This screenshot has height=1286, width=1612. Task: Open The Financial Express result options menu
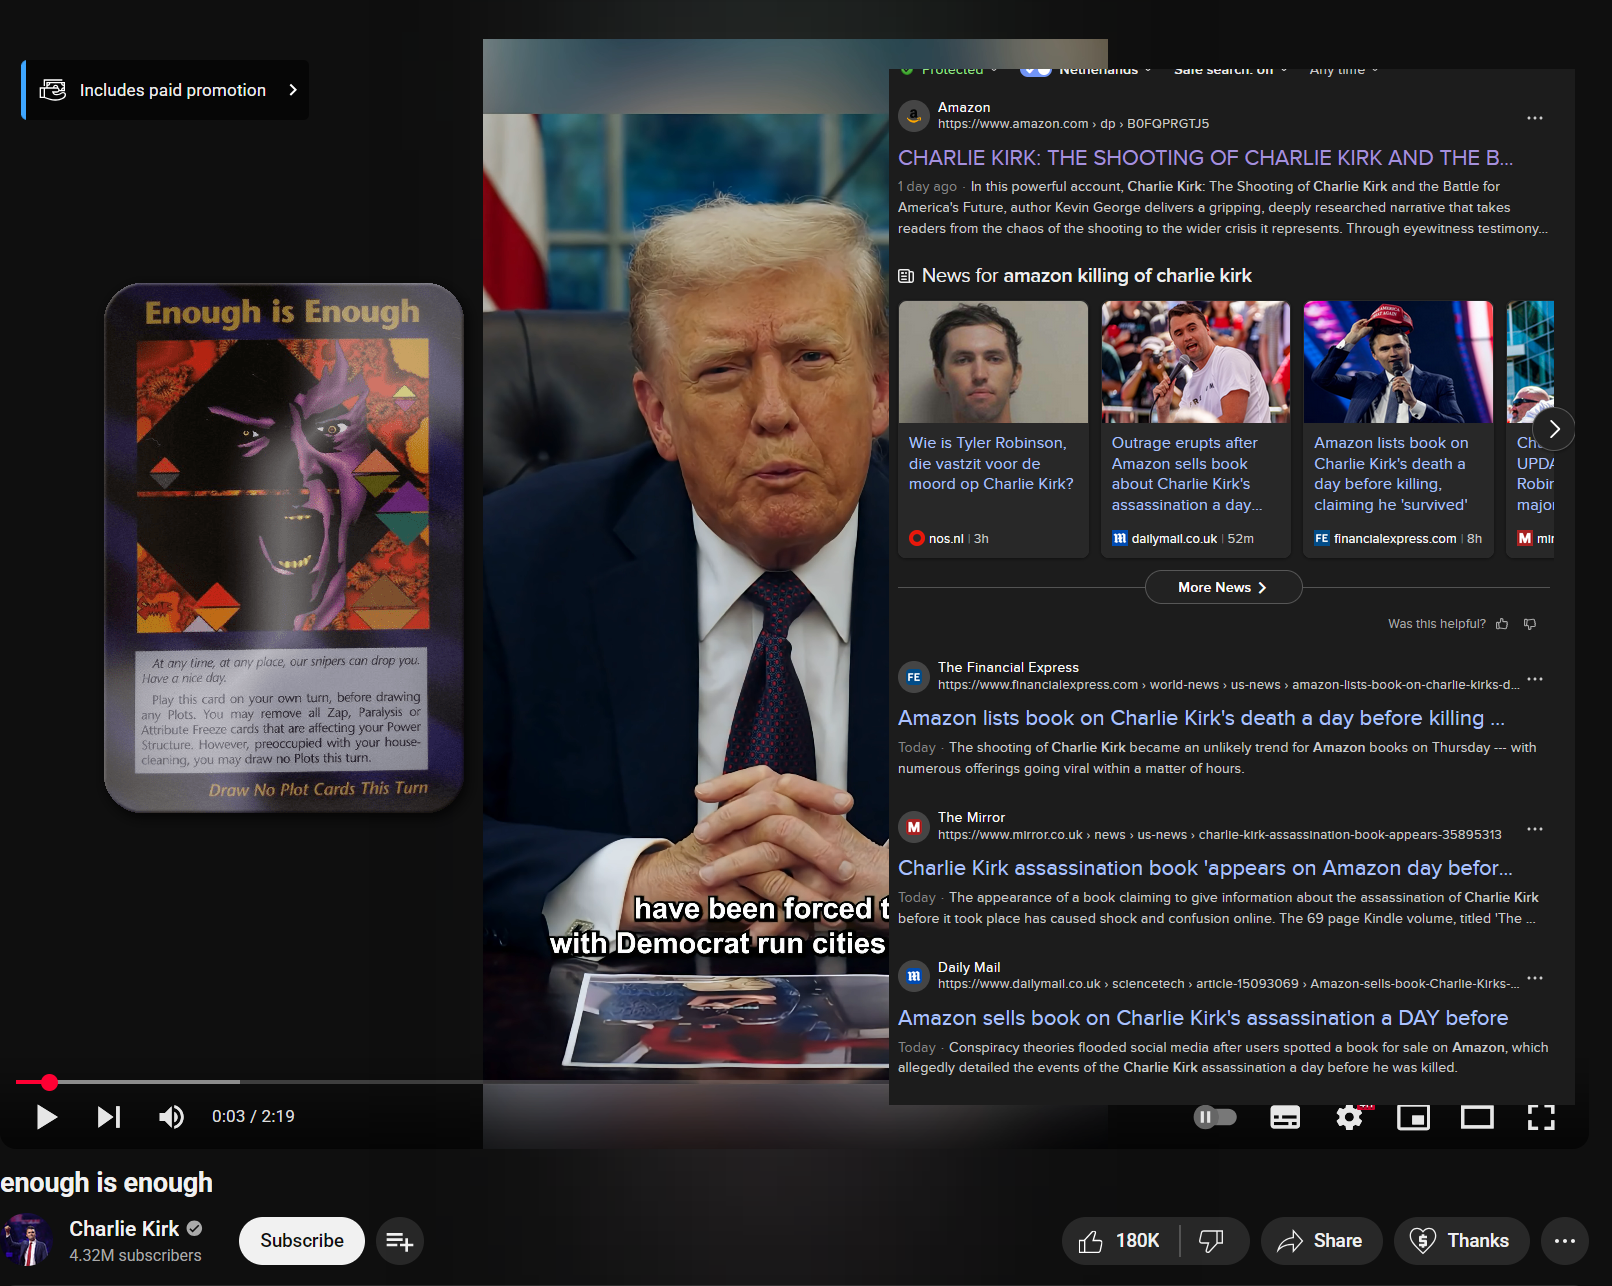click(1535, 679)
